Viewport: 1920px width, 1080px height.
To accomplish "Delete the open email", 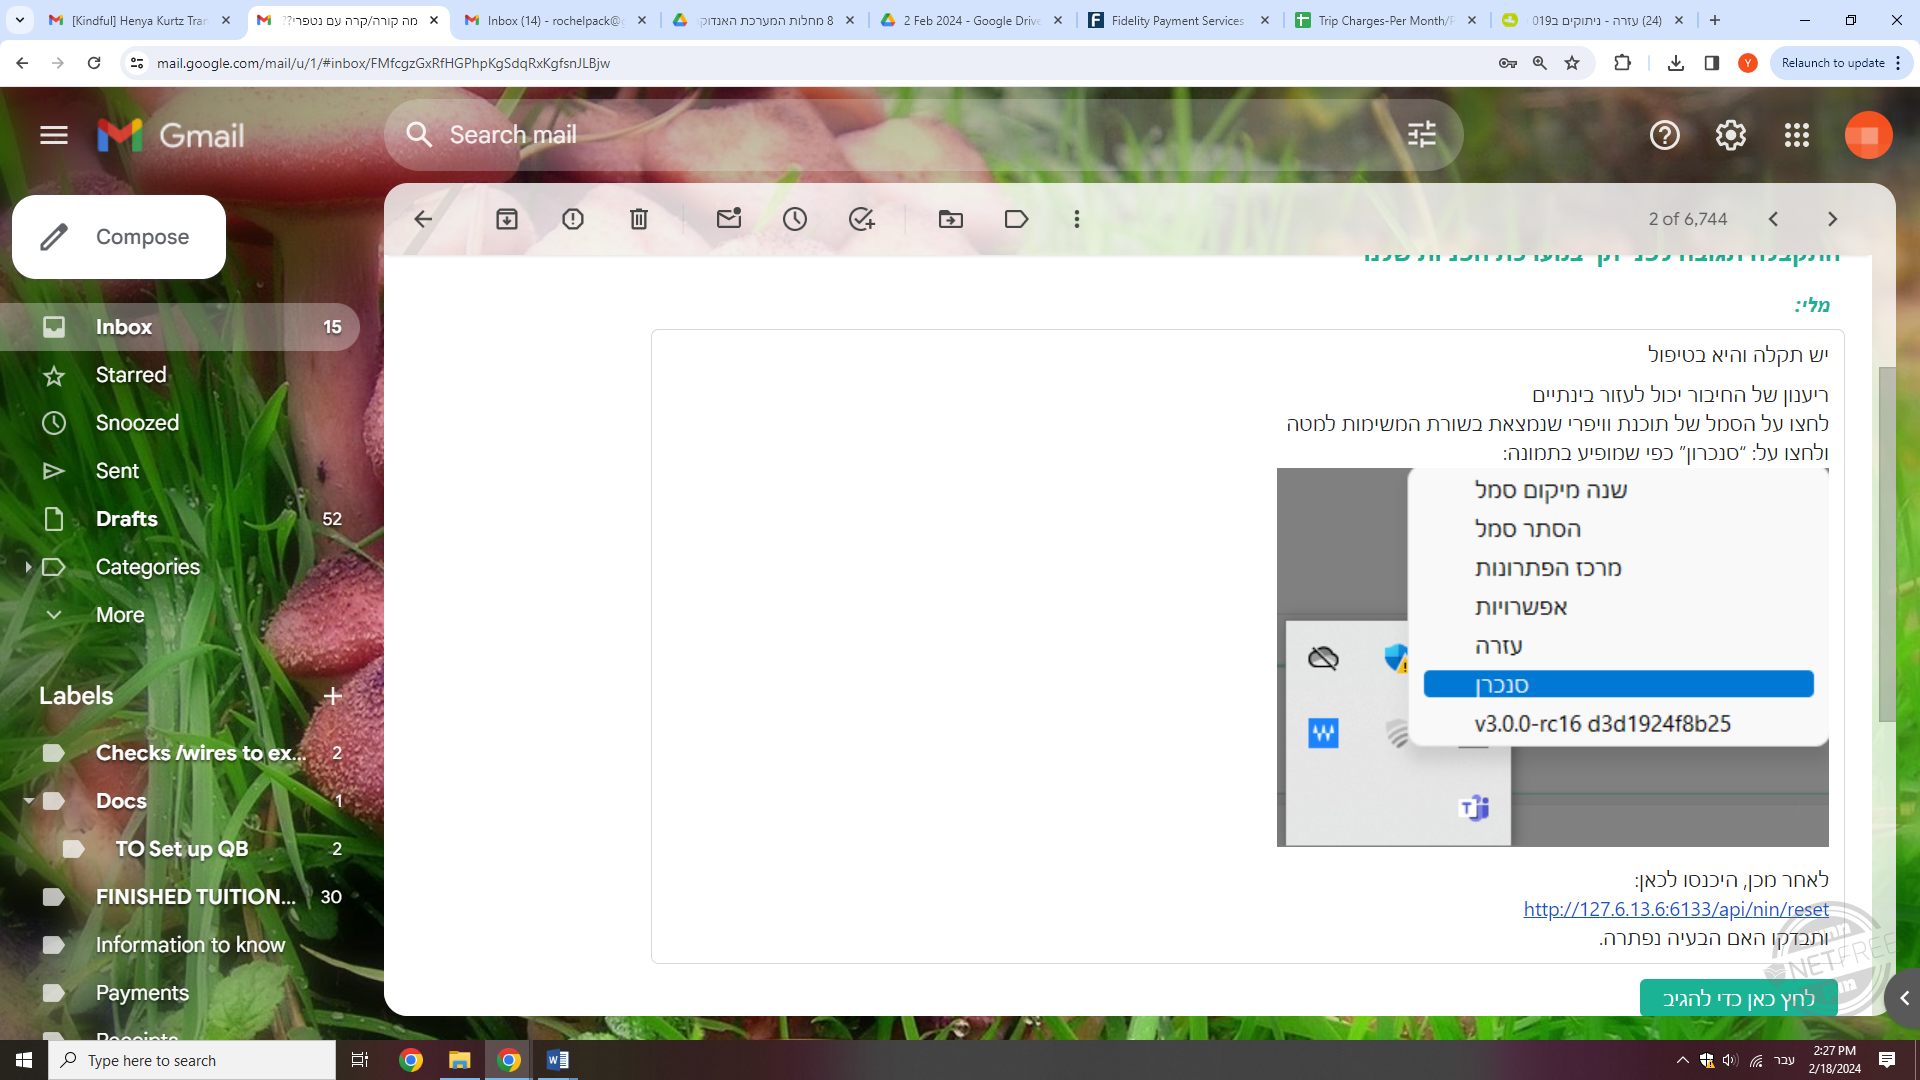I will (x=639, y=219).
